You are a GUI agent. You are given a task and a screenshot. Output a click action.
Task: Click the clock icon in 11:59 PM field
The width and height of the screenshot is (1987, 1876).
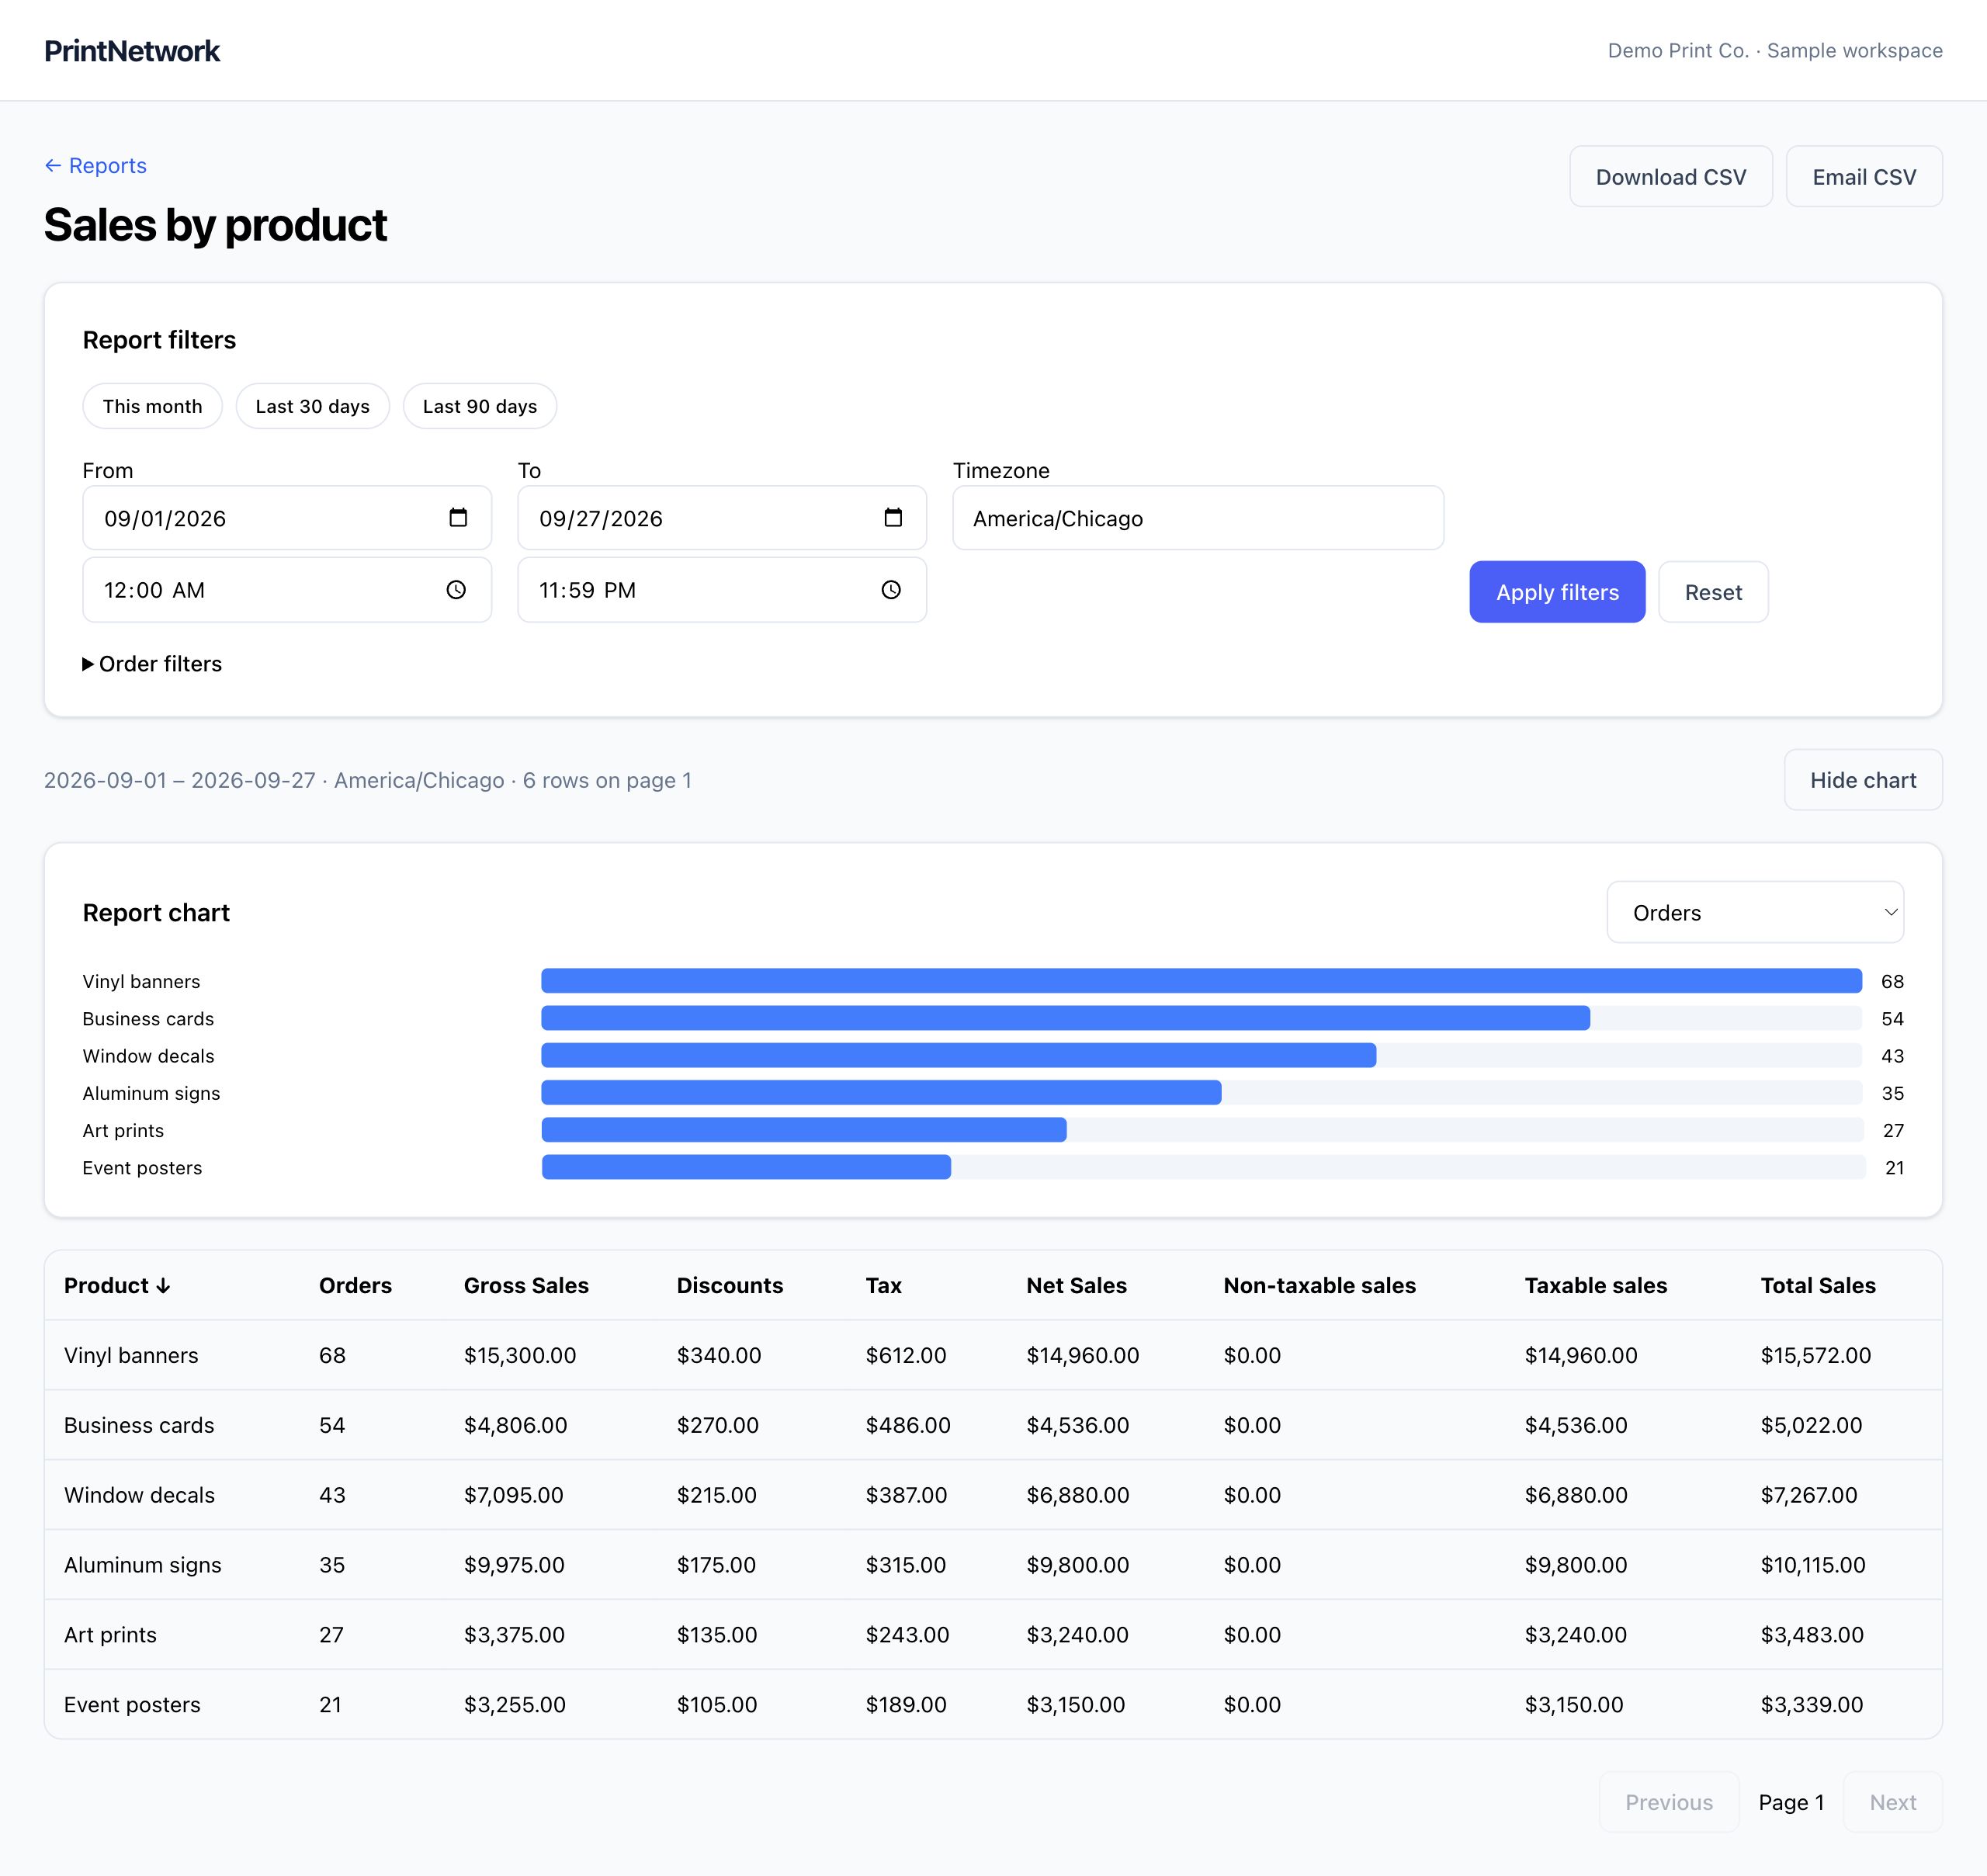click(x=891, y=590)
